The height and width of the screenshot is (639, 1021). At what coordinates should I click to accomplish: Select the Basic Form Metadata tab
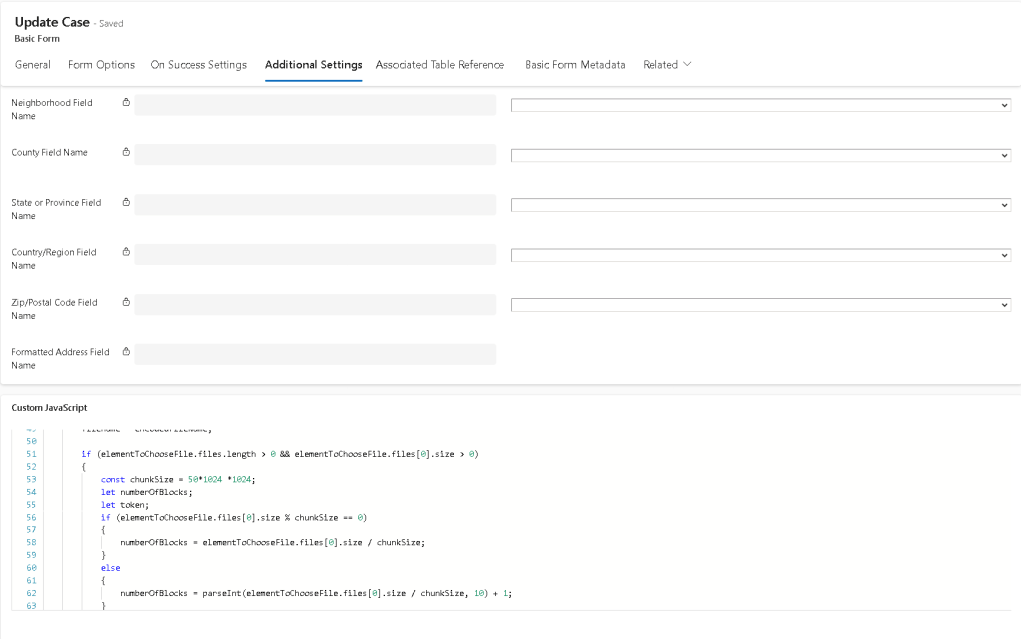click(x=573, y=64)
